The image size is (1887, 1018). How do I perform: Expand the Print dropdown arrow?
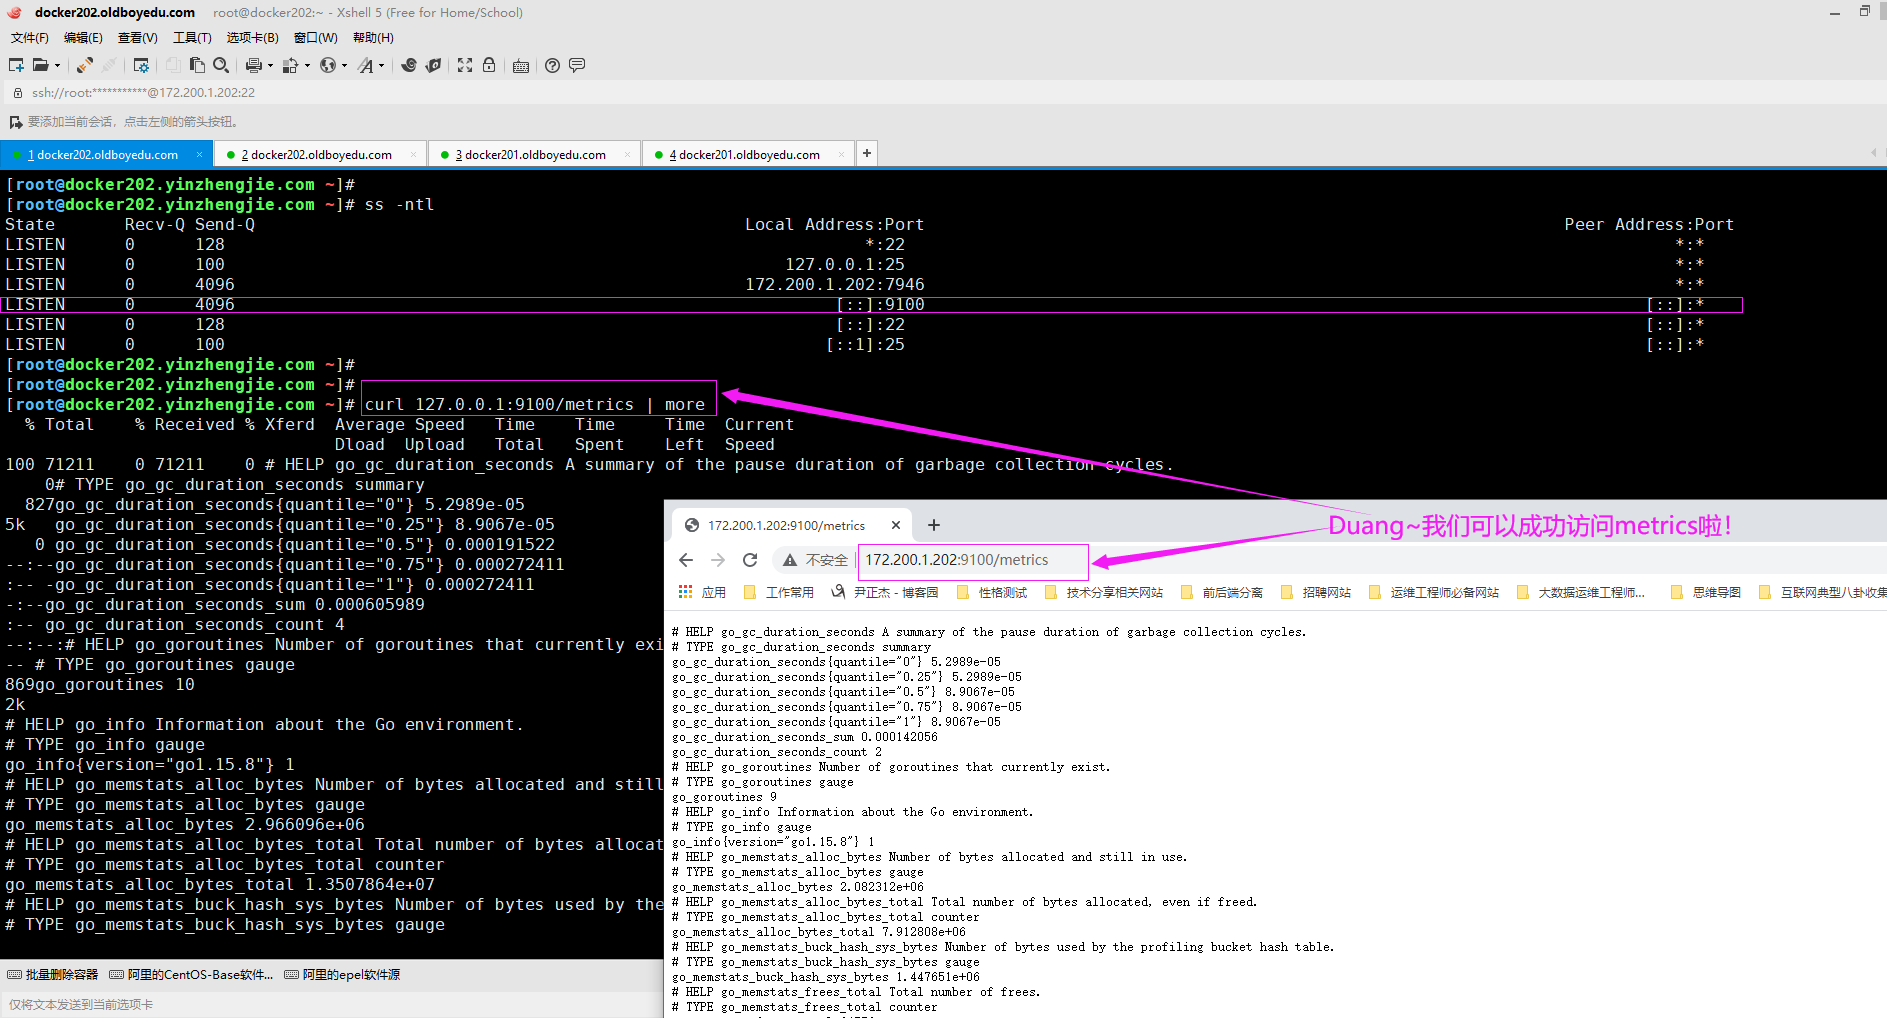coord(270,65)
